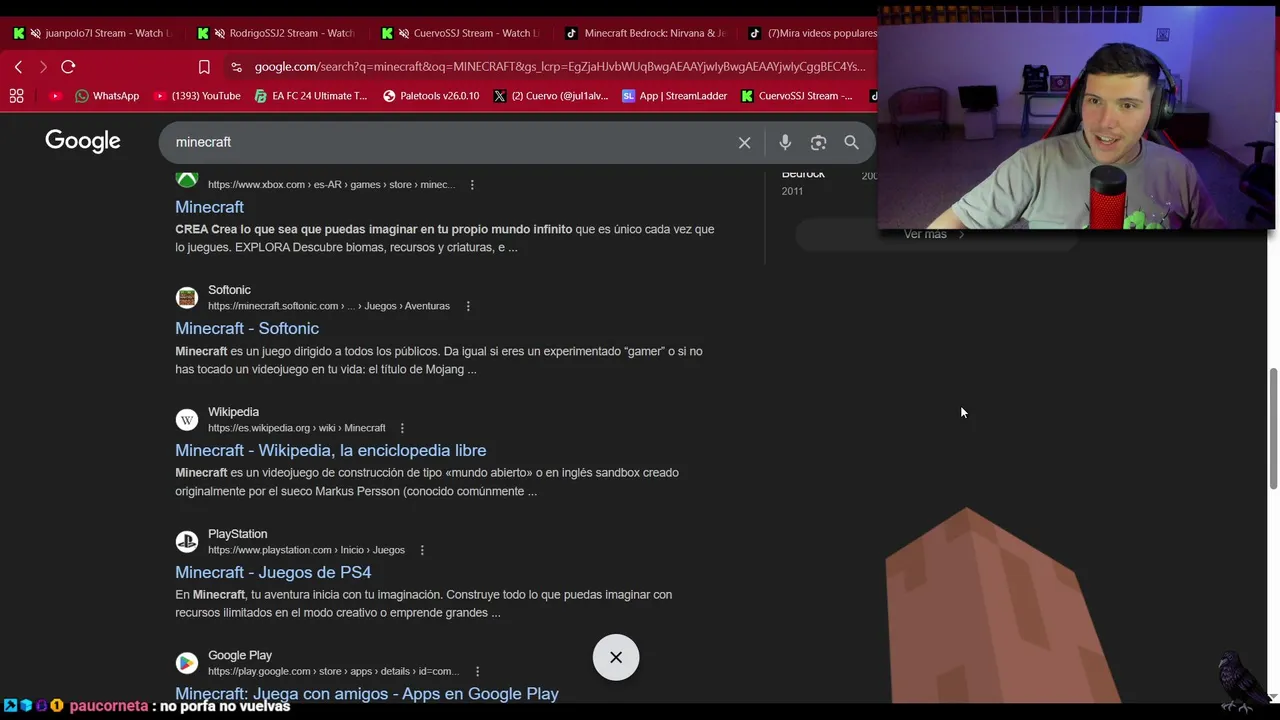
Task: Open the (2) Cuervo X bookmark
Action: (551, 96)
